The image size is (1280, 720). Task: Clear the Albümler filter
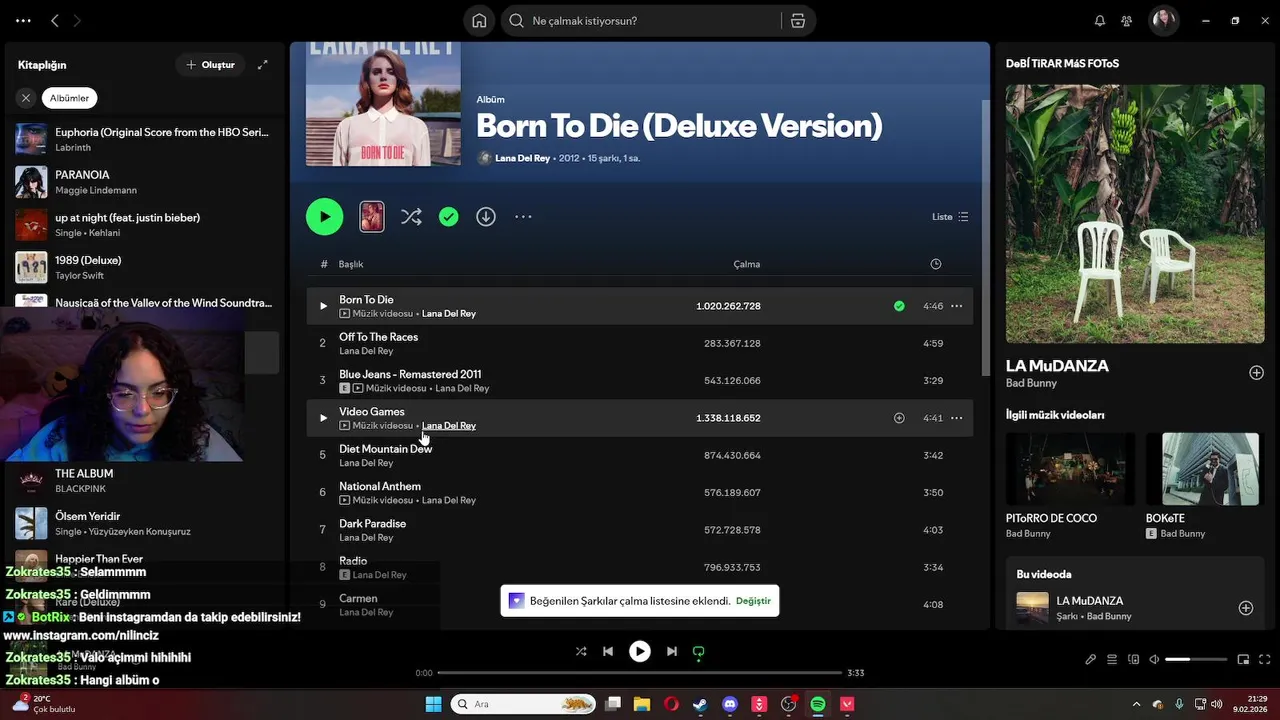pyautogui.click(x=26, y=98)
